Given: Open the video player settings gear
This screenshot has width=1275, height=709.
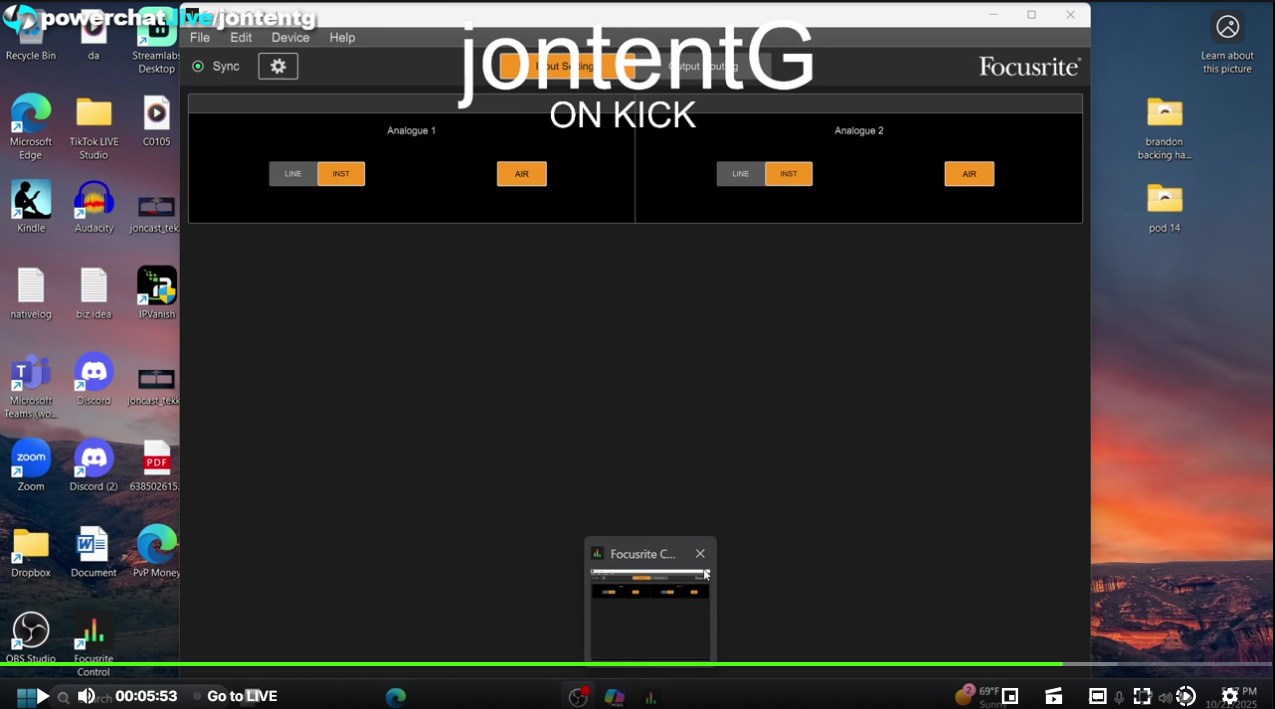Looking at the screenshot, I should [1230, 696].
